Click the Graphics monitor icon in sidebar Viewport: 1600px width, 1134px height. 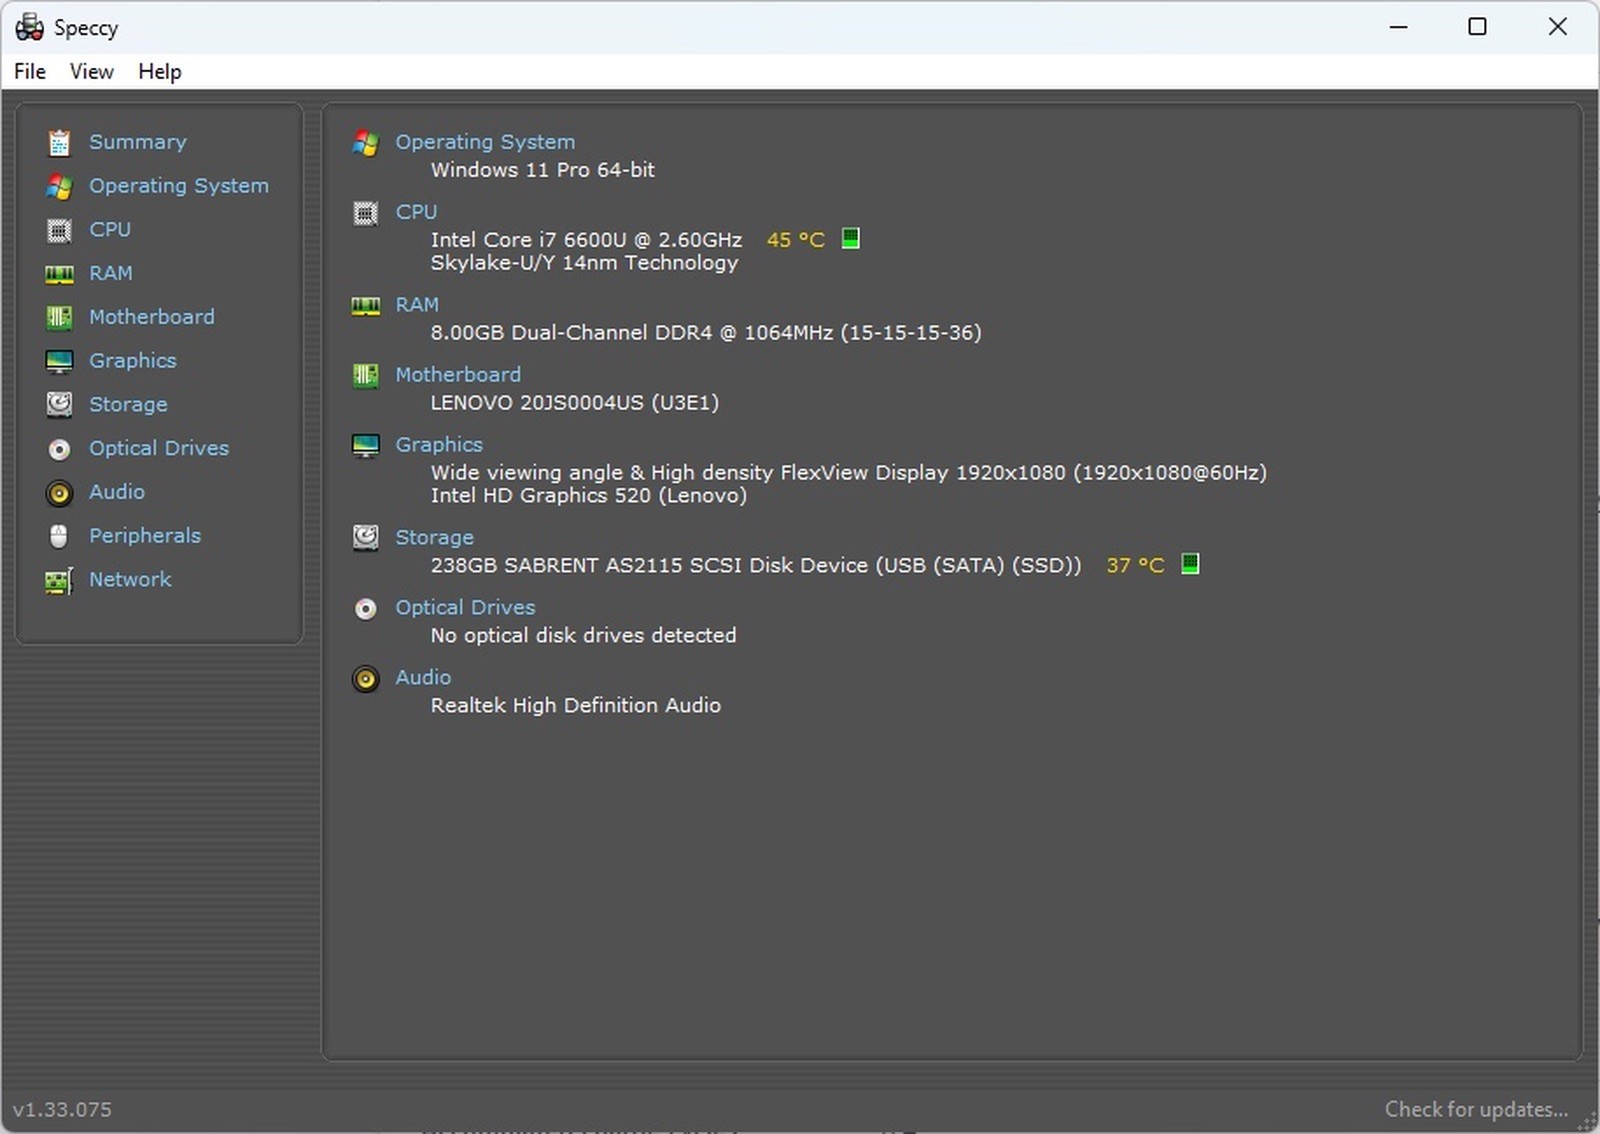tap(59, 361)
